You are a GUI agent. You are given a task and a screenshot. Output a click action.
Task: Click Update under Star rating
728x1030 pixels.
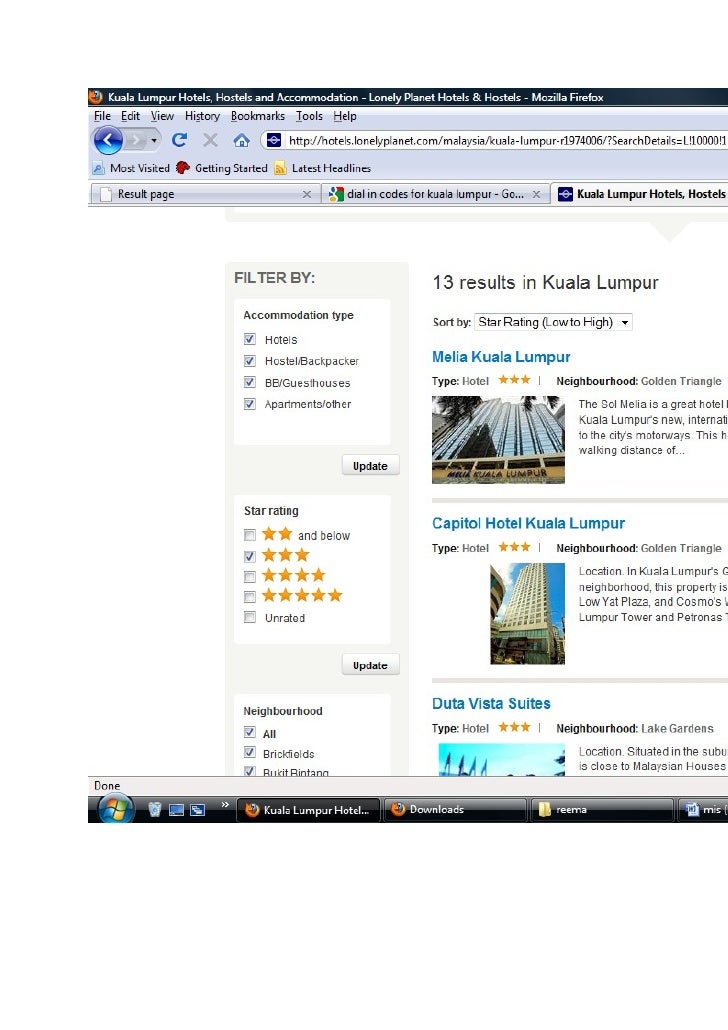[370, 665]
